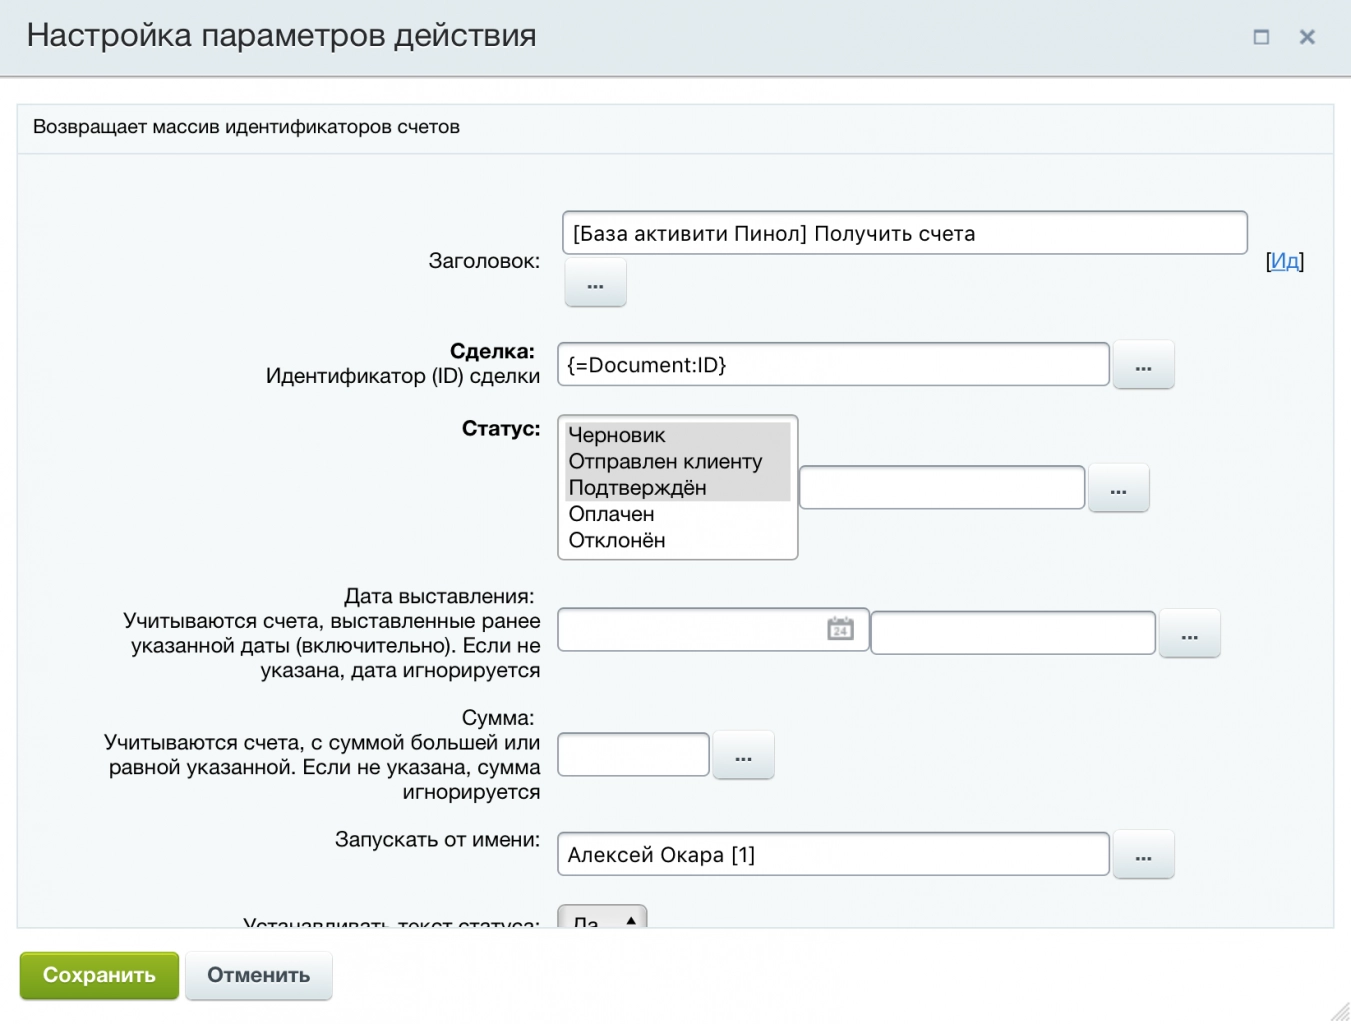Click the Отменить button
The image size is (1351, 1024).
click(x=258, y=975)
